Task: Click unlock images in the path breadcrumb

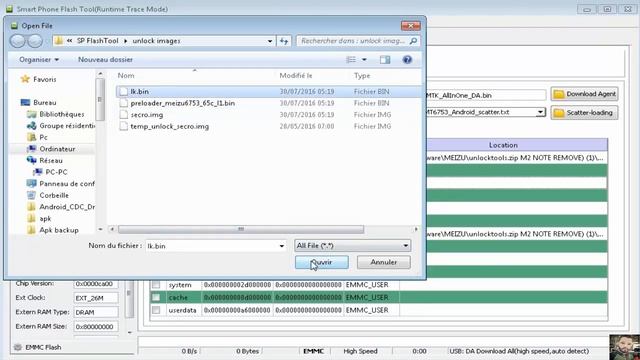Action: [x=156, y=41]
